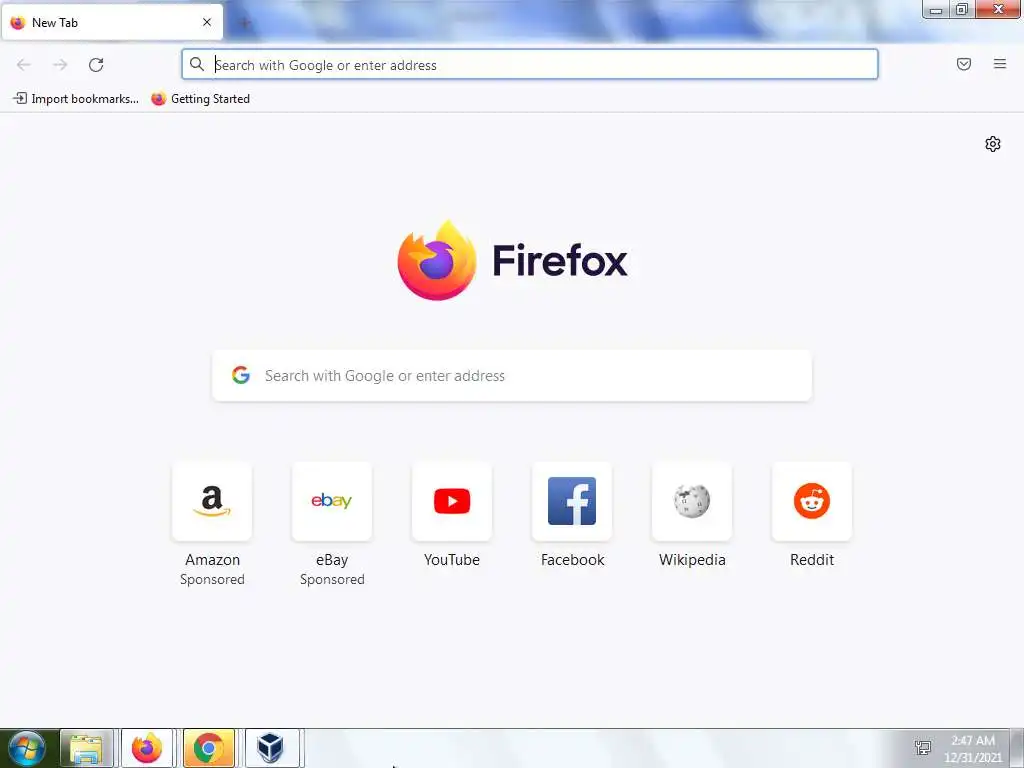This screenshot has height=768, width=1024.
Task: Open Getting Started bookmark
Action: [200, 99]
